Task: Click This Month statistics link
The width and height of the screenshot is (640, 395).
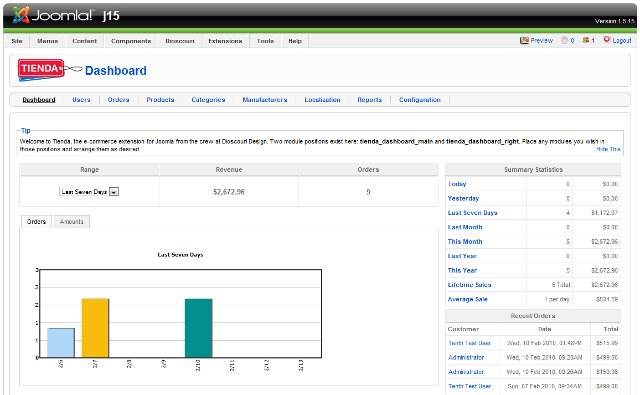Action: (465, 242)
